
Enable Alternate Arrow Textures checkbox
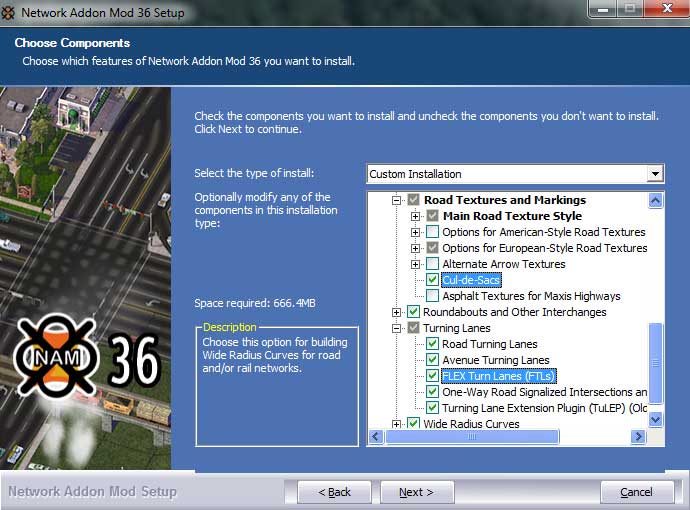click(433, 264)
